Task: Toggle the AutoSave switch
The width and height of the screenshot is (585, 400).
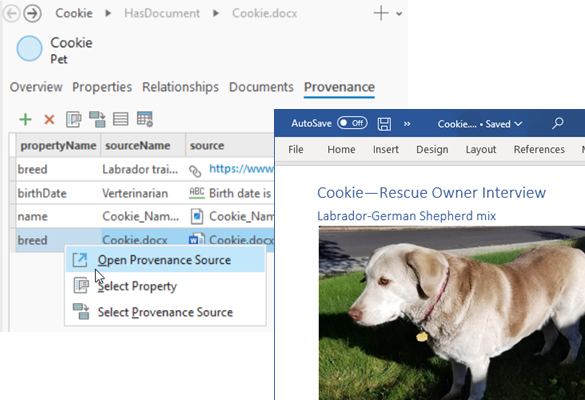Action: (352, 123)
